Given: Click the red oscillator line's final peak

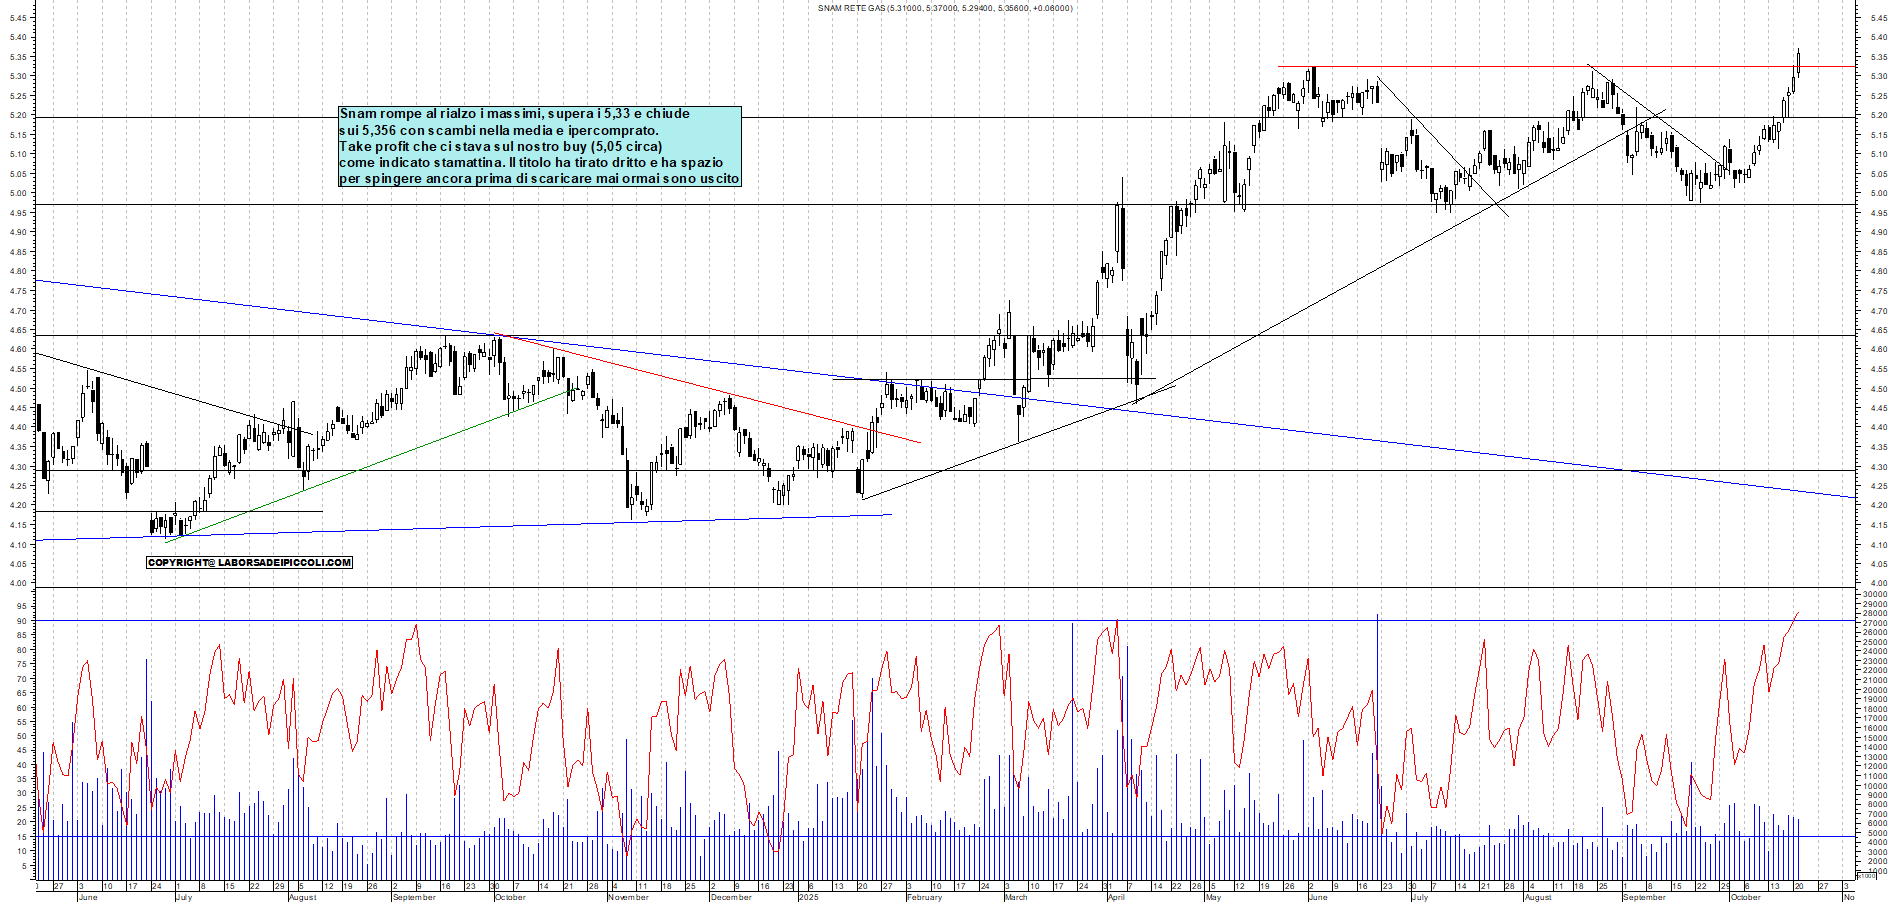Looking at the screenshot, I should (x=1798, y=612).
